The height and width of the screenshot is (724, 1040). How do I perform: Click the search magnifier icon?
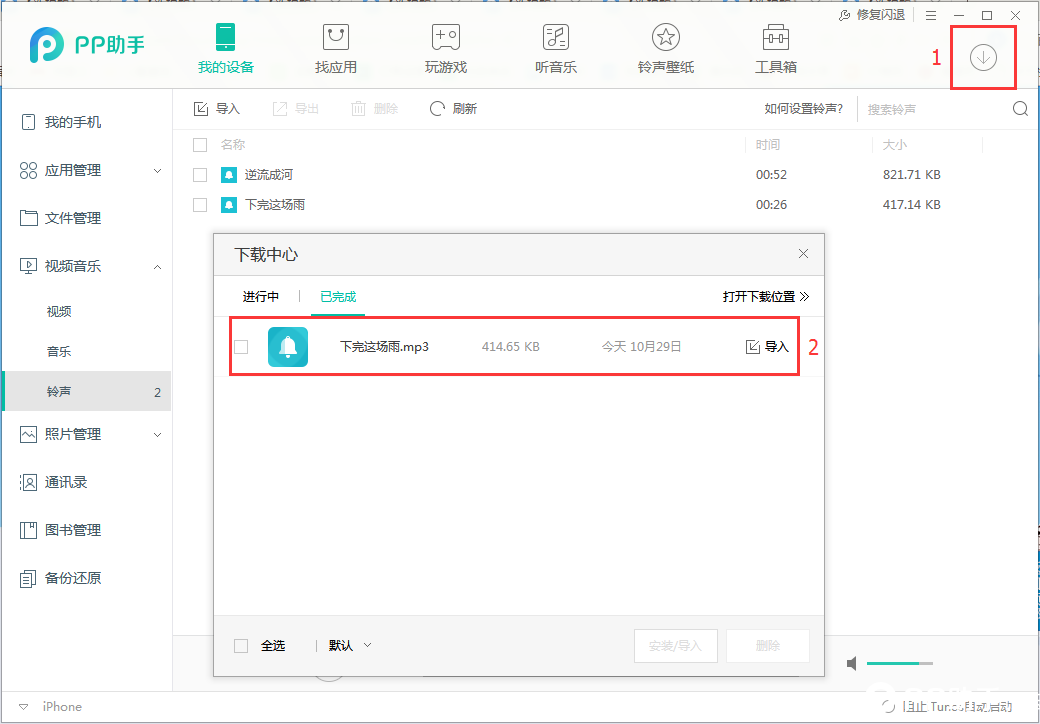pos(1020,109)
